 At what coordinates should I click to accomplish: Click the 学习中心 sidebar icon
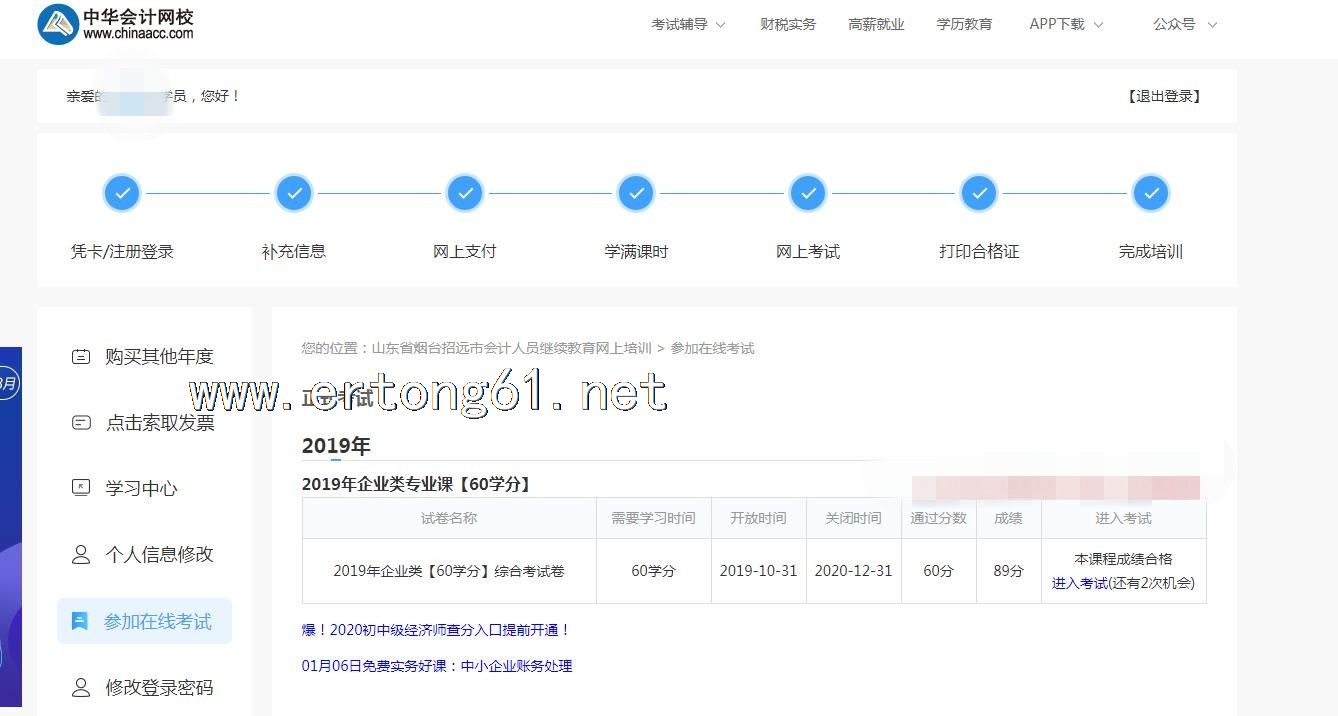81,488
